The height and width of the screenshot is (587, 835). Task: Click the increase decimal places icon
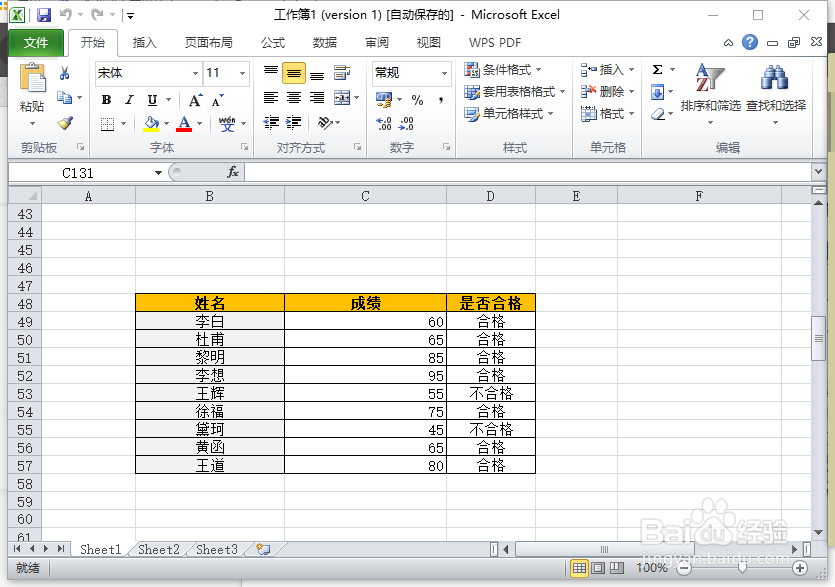pos(384,123)
